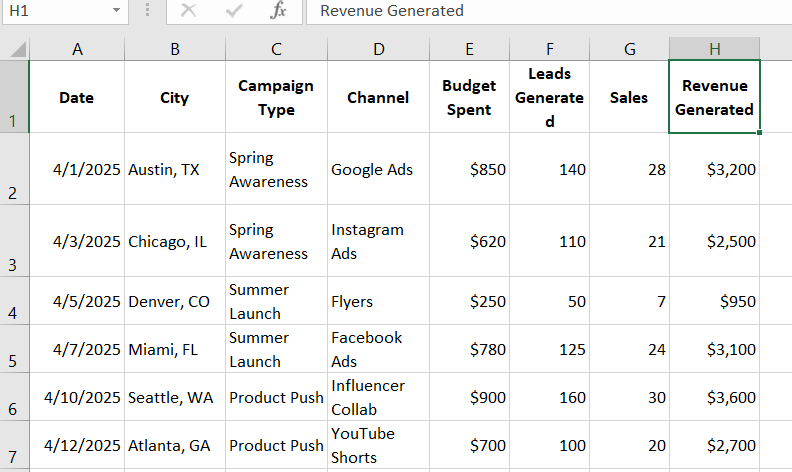Select column A header

click(x=77, y=49)
